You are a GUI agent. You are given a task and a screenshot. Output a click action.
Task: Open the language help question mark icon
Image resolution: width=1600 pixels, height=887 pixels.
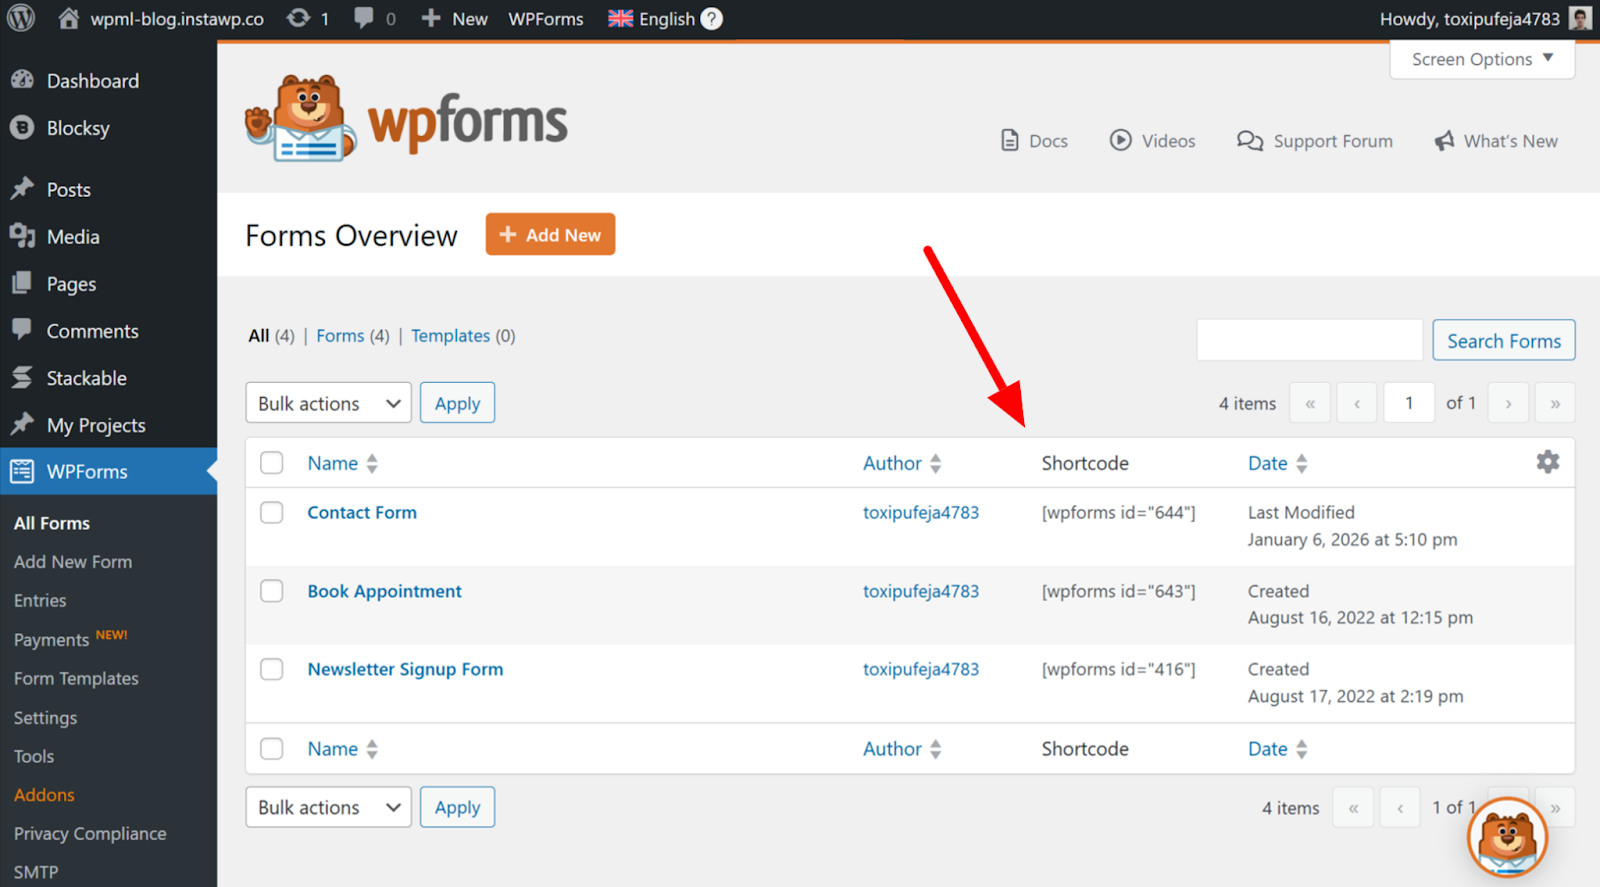(x=712, y=19)
